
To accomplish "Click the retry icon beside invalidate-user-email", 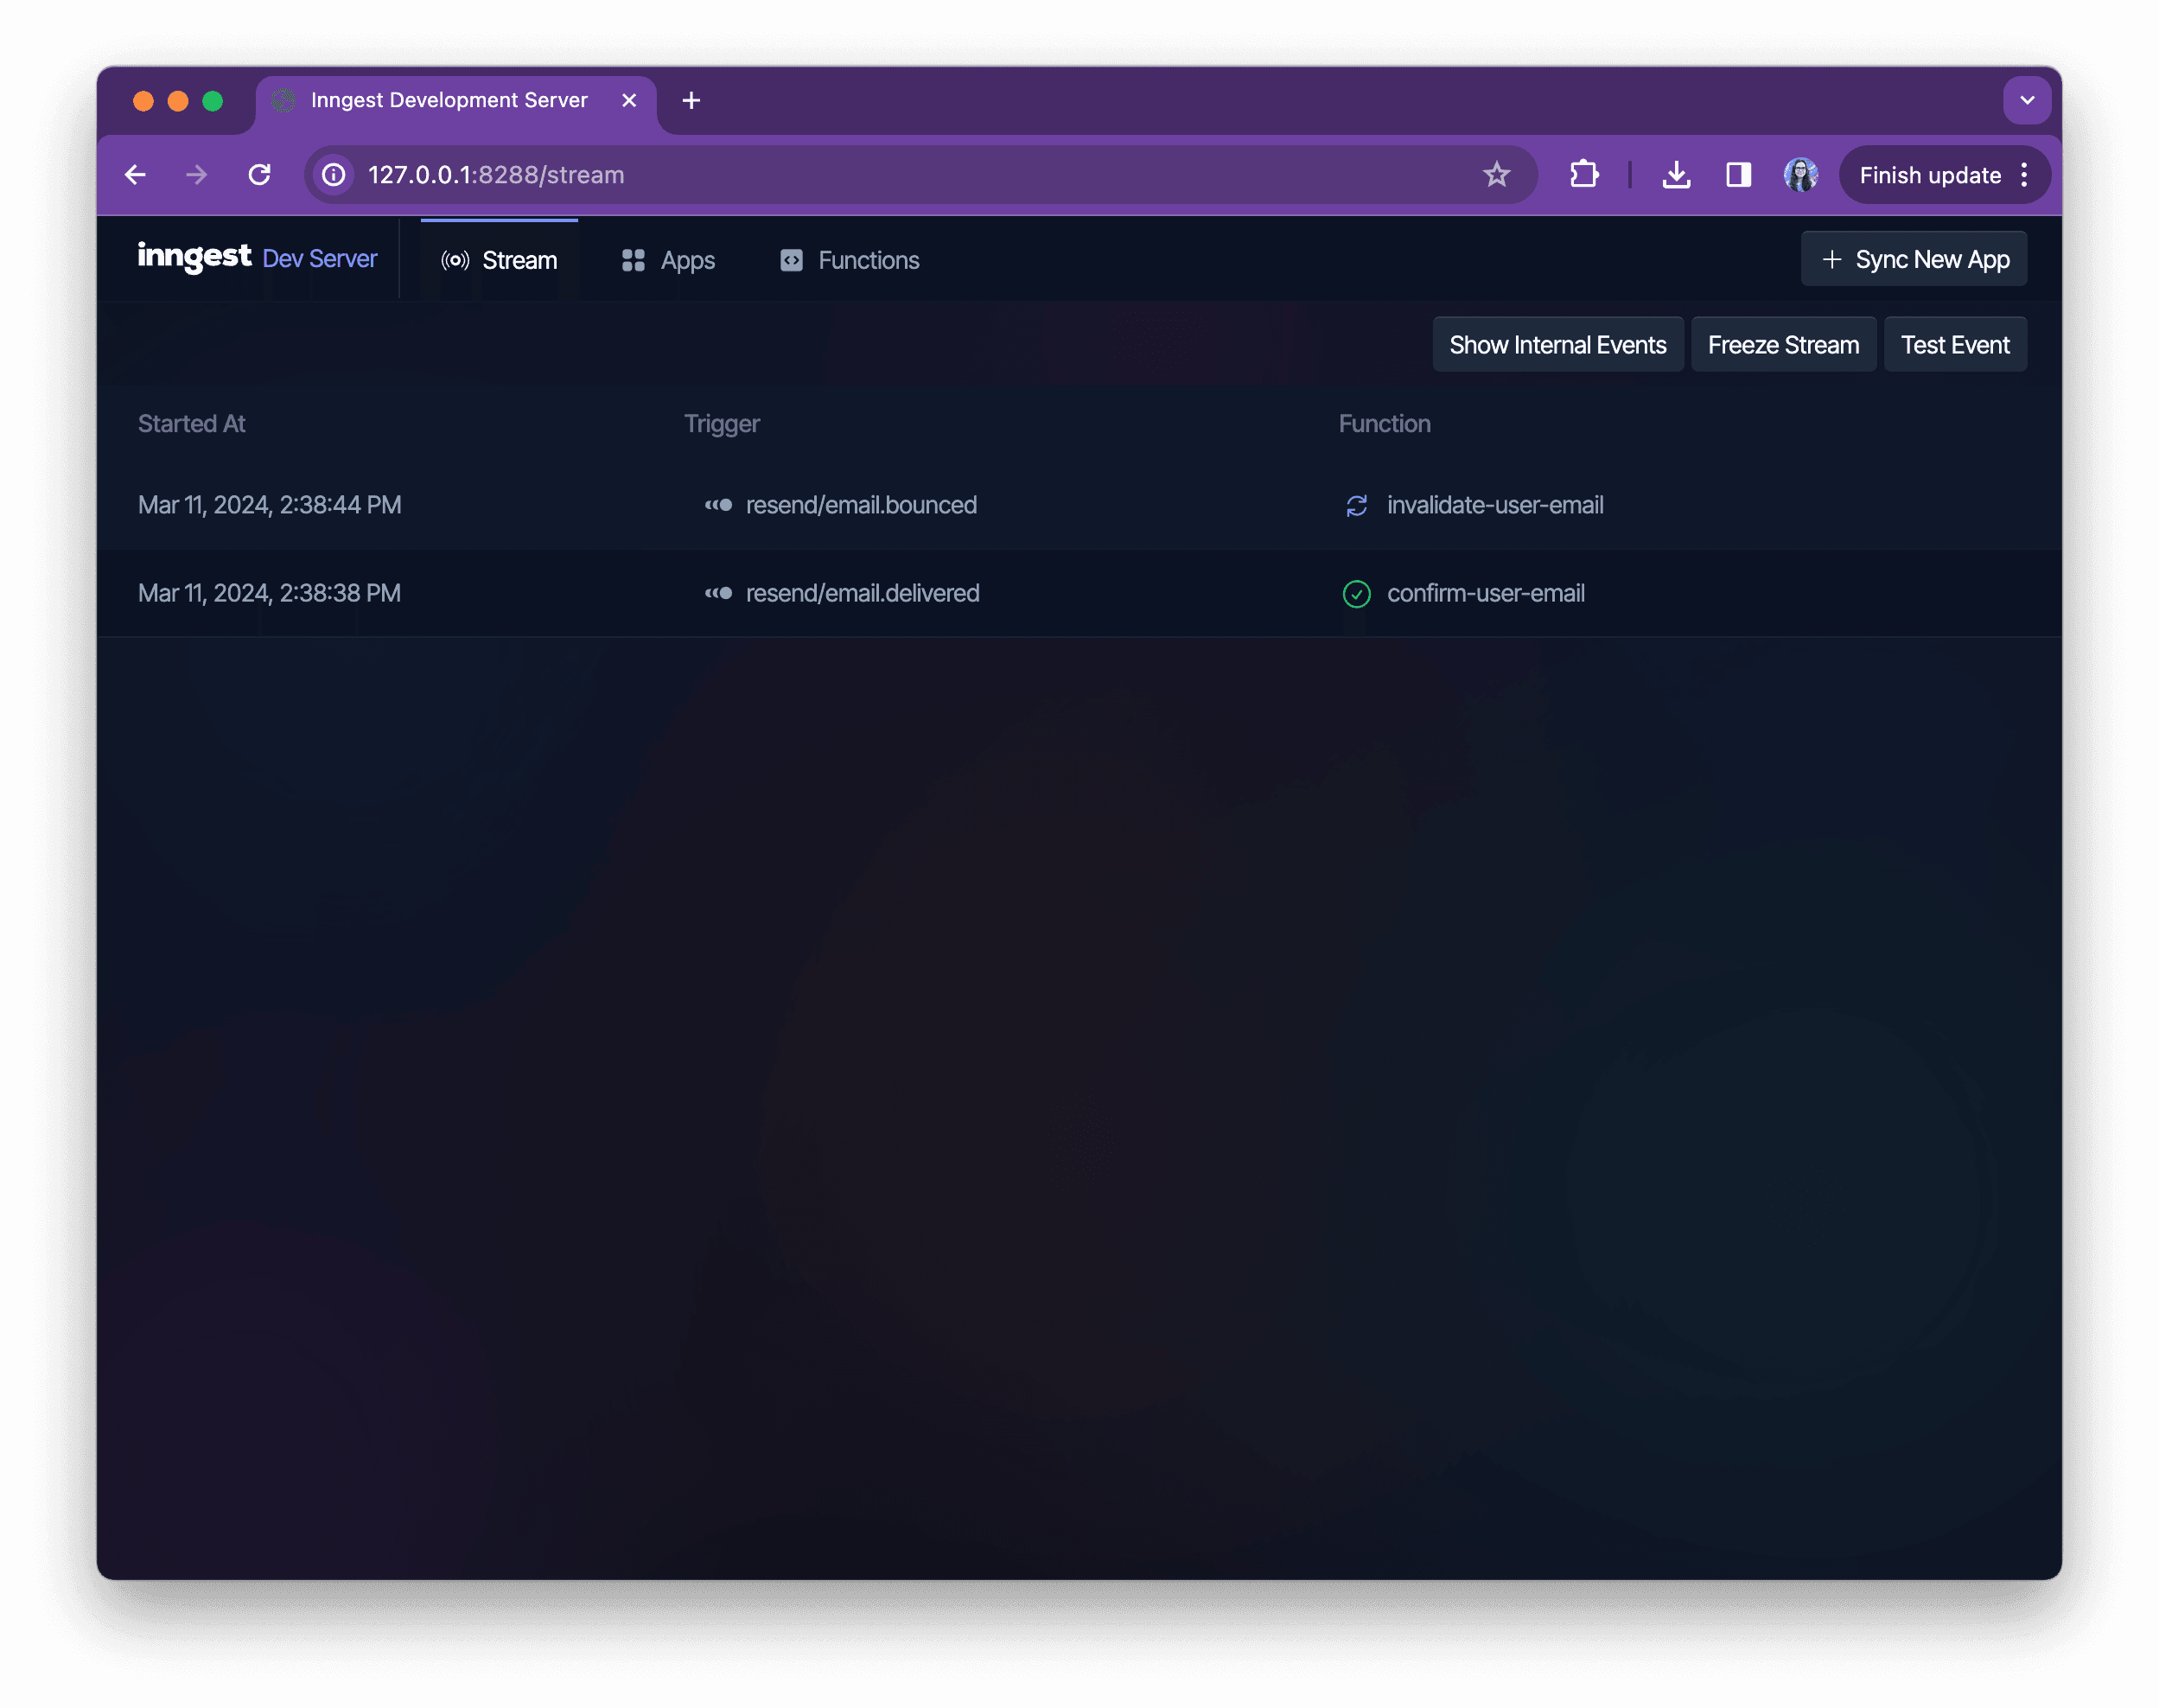I will tap(1356, 506).
